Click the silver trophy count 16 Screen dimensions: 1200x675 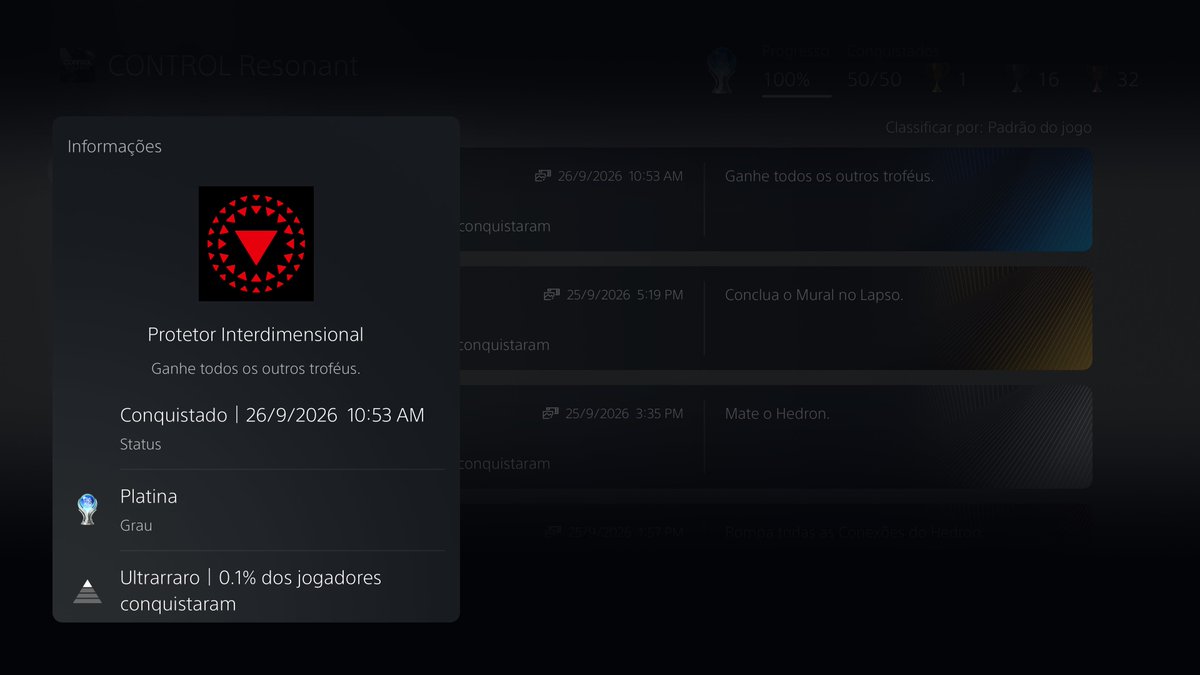point(1048,80)
